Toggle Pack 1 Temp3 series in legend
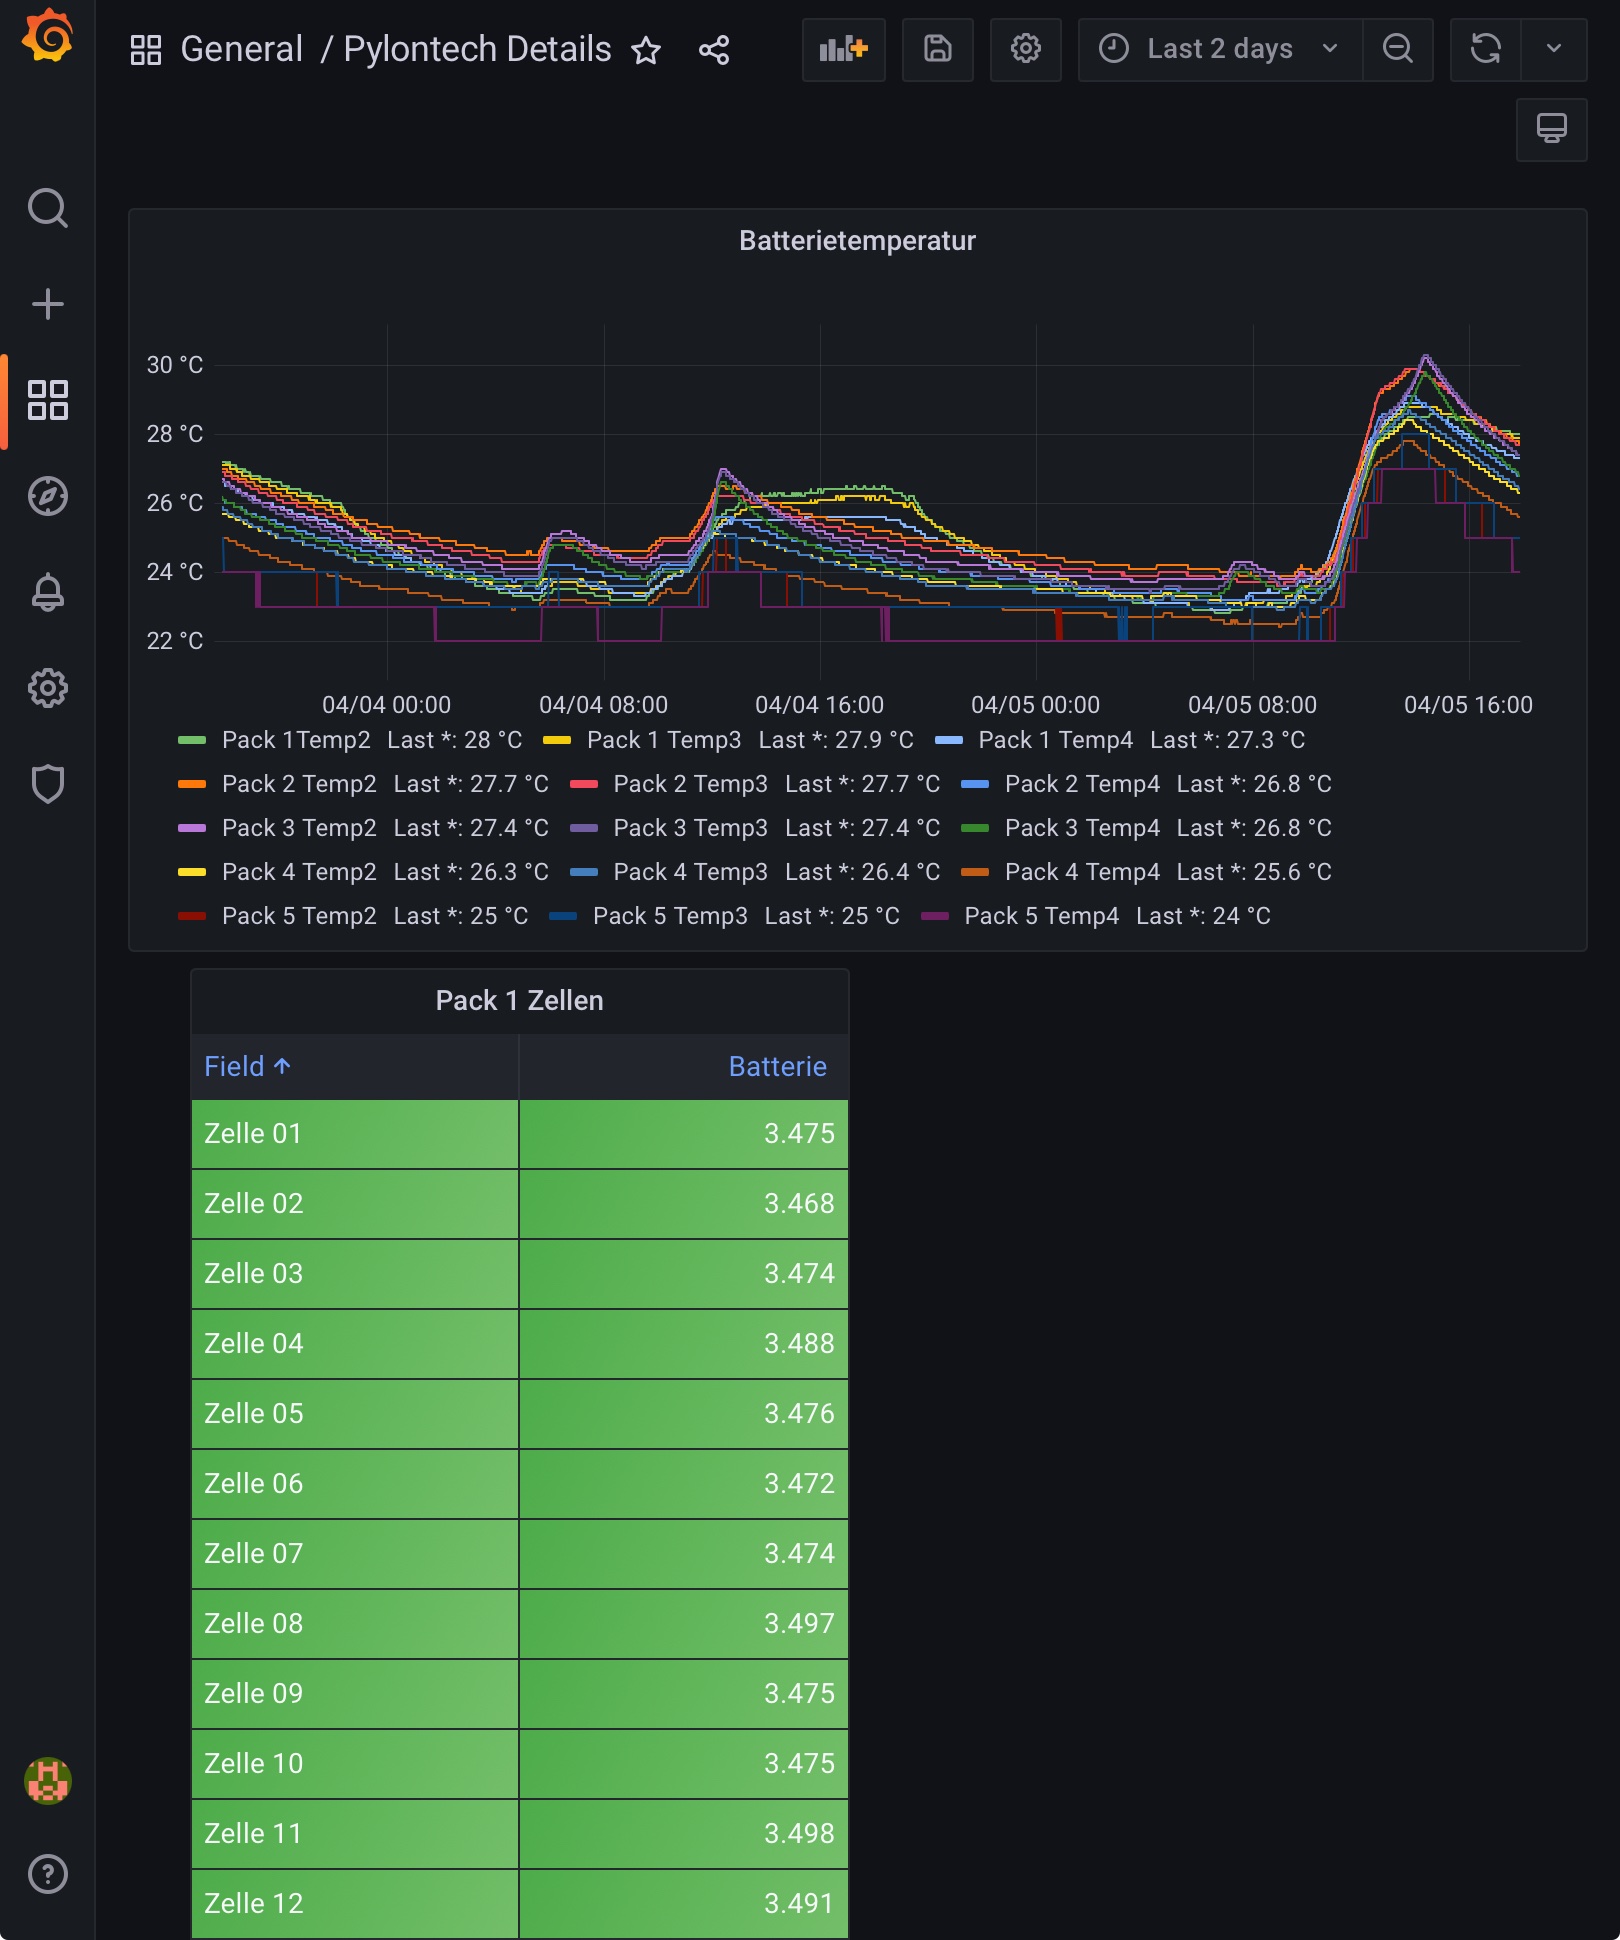 (664, 740)
